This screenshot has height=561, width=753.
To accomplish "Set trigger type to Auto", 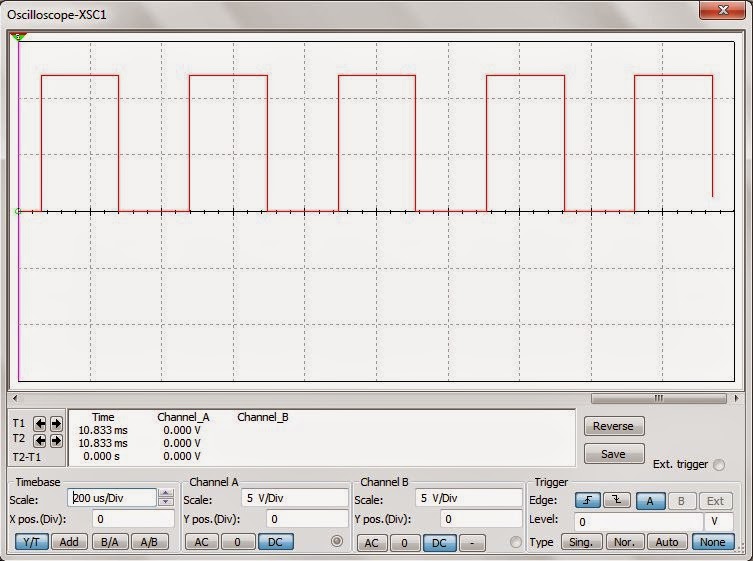I will [667, 542].
